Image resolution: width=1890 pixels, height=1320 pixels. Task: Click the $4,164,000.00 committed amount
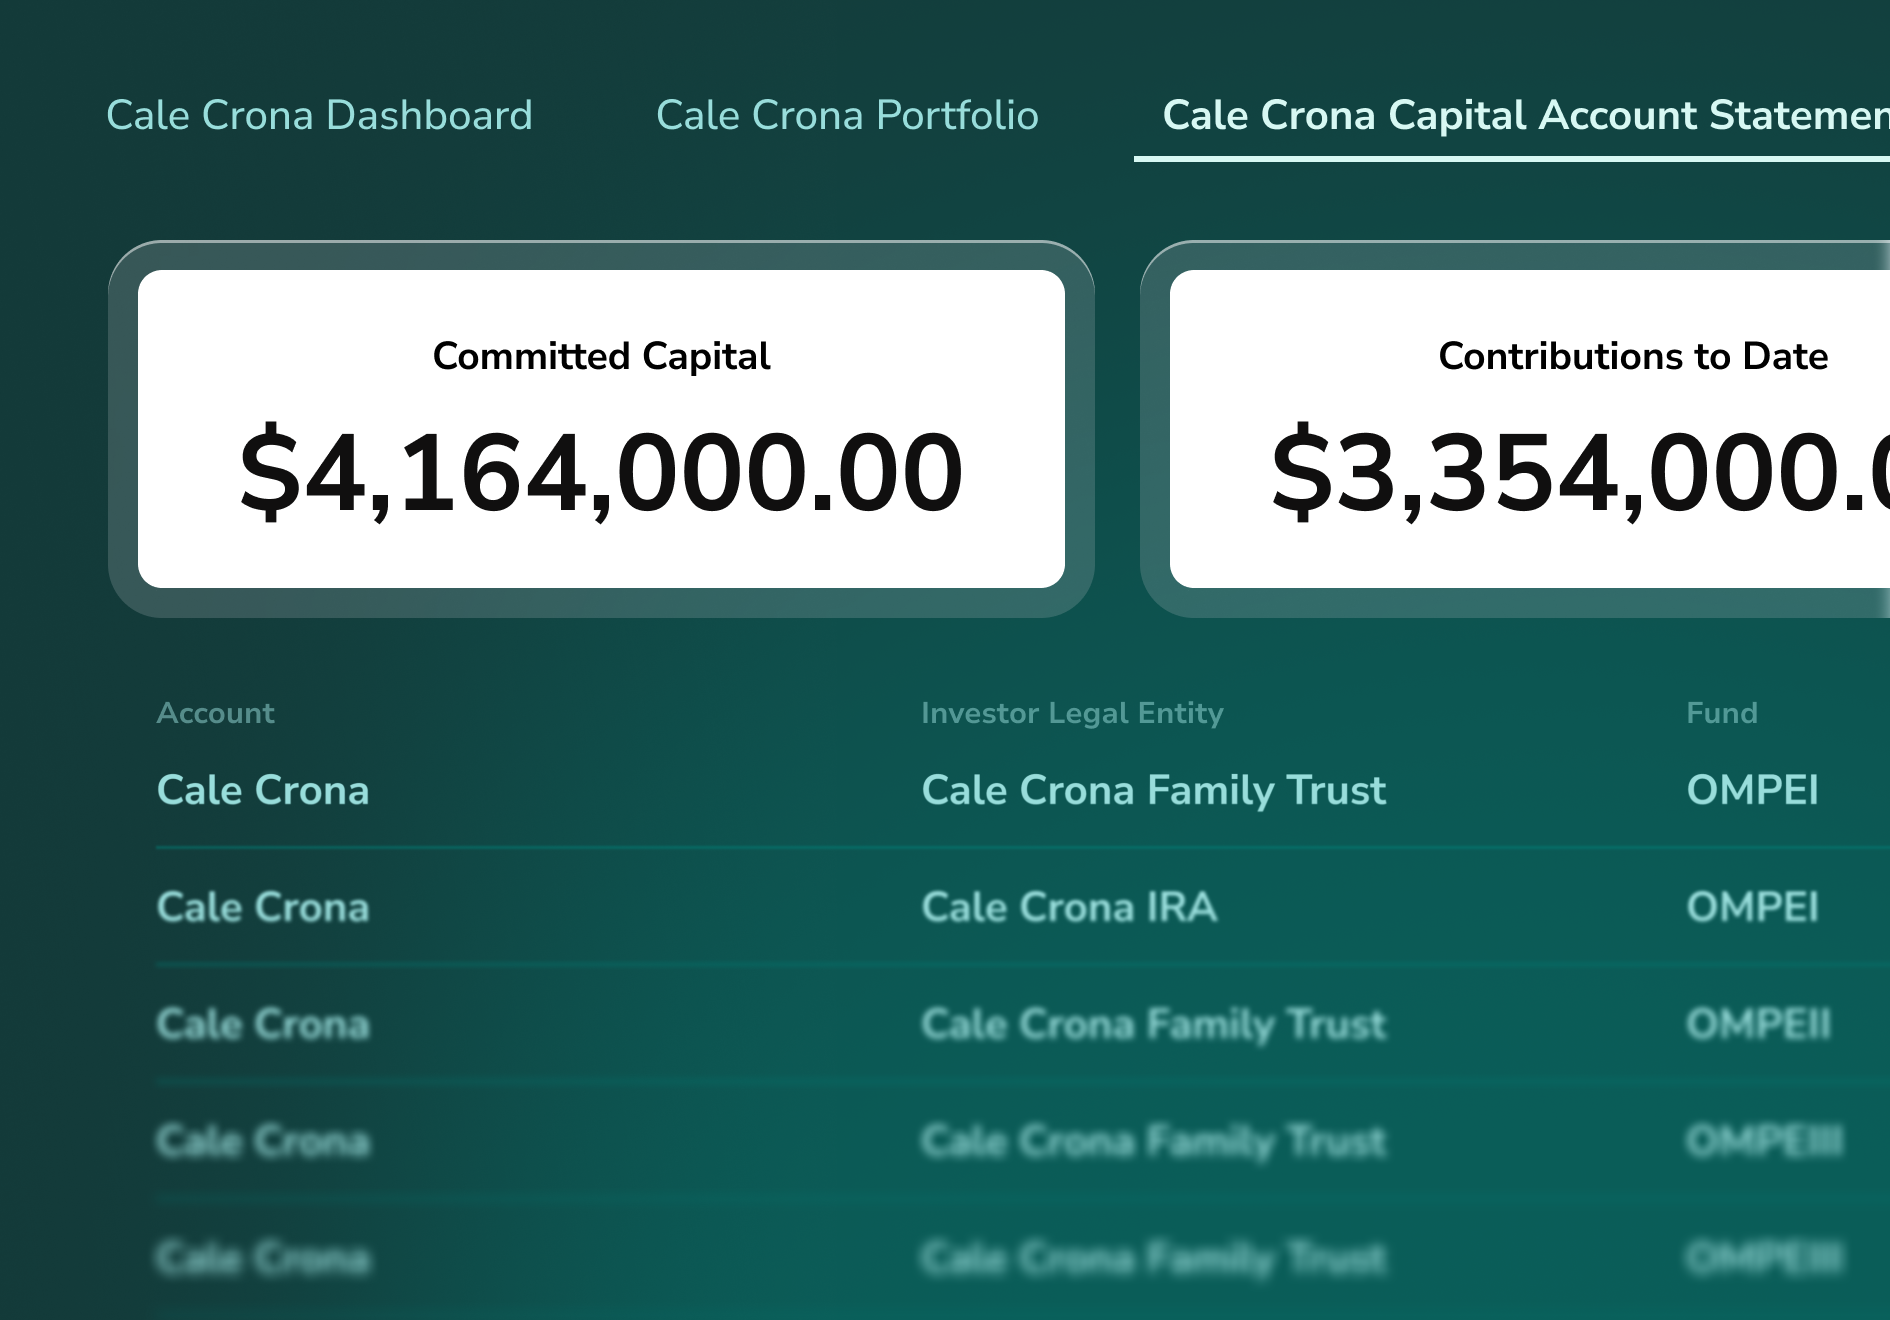(x=601, y=472)
